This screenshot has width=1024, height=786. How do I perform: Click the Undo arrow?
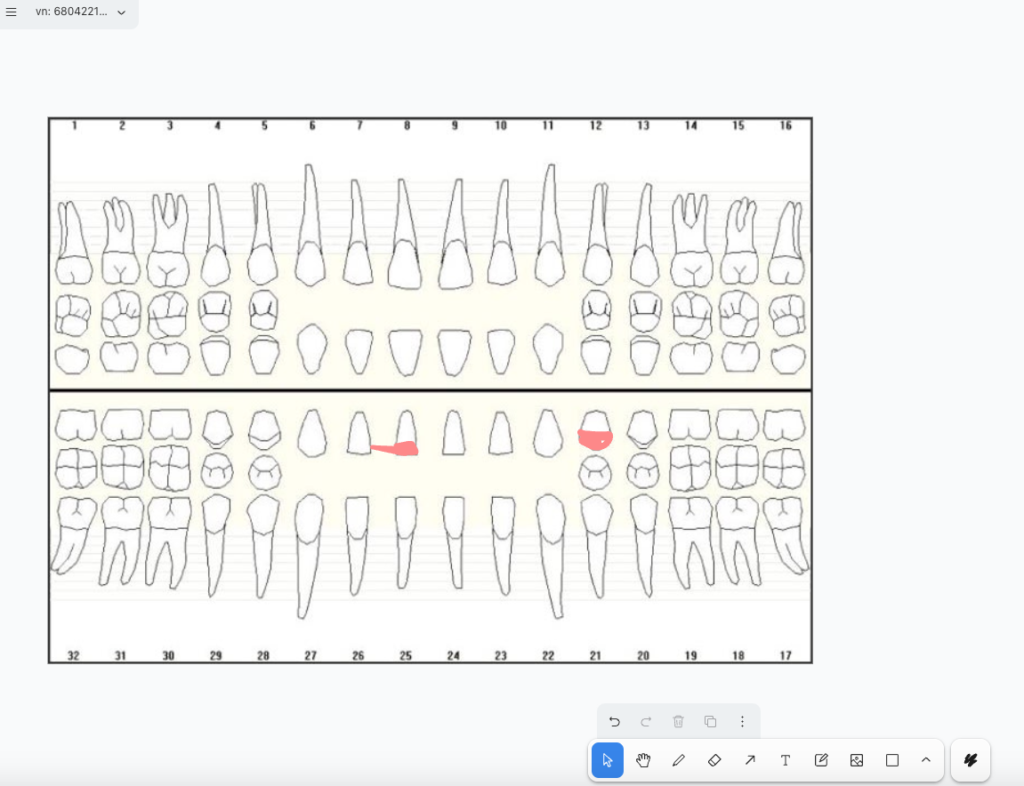(614, 722)
